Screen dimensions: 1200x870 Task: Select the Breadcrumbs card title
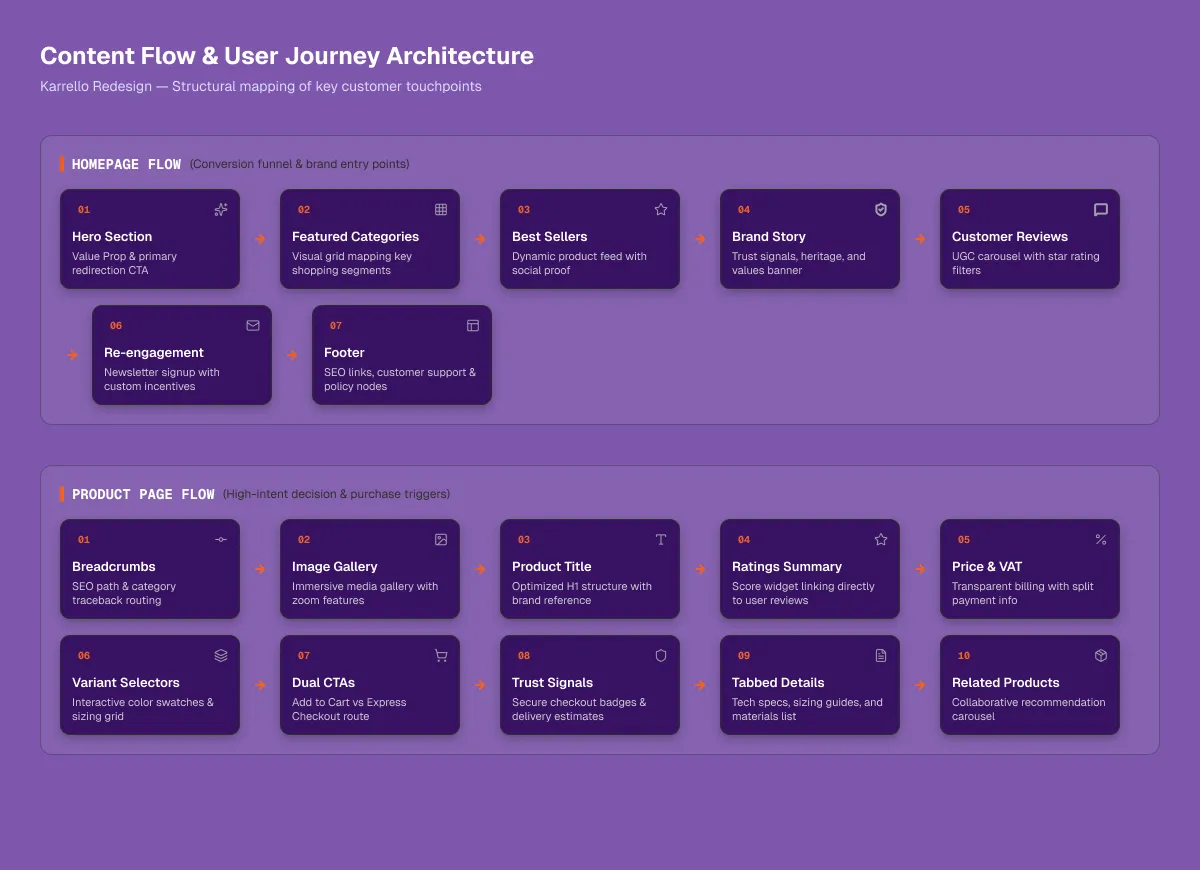coord(114,567)
